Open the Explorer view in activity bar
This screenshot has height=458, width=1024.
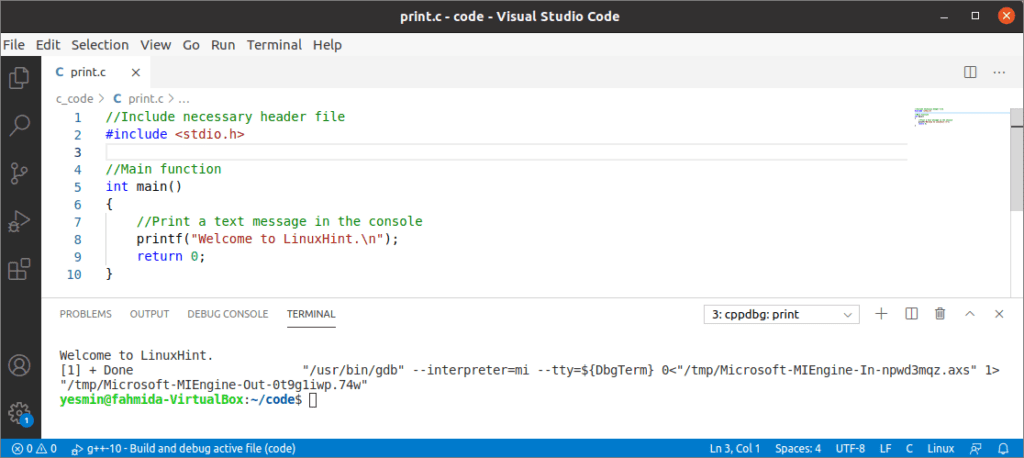coord(20,78)
